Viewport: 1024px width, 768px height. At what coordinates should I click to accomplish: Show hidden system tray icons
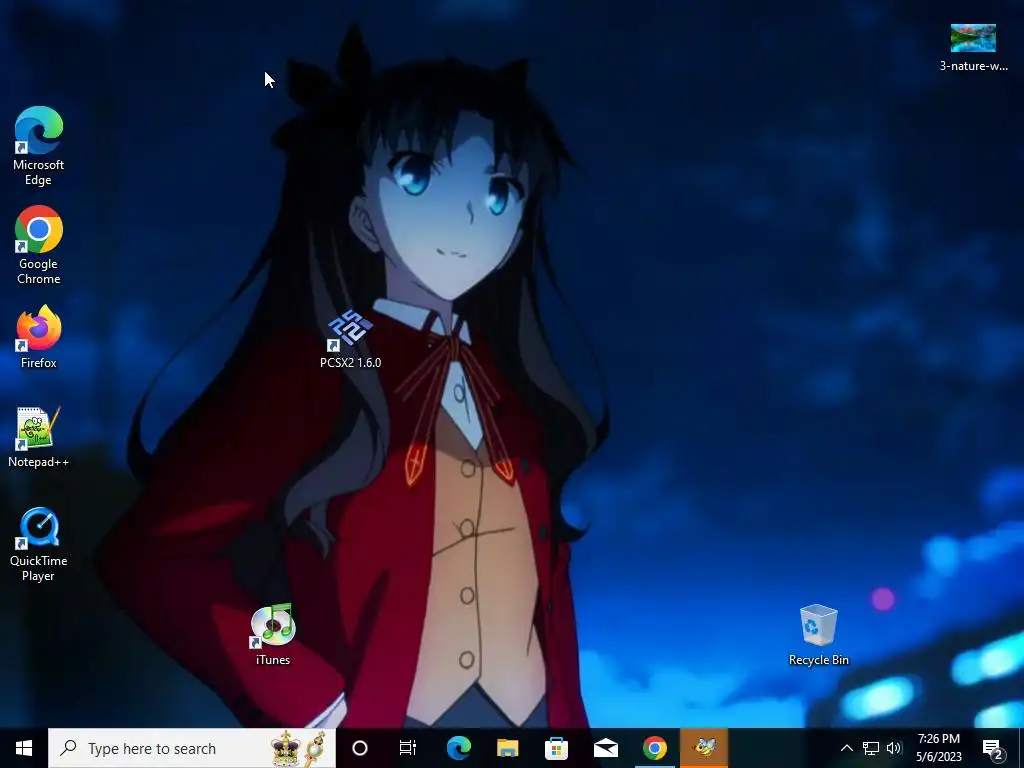point(846,748)
